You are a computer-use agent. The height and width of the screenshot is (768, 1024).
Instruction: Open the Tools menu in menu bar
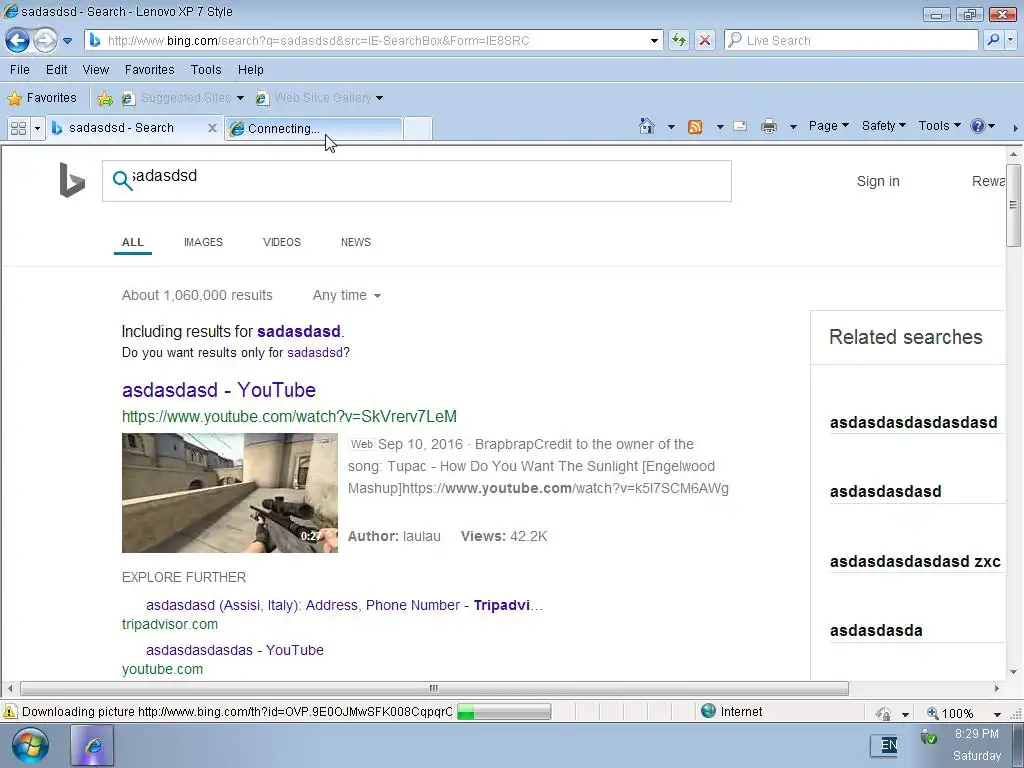click(x=206, y=70)
